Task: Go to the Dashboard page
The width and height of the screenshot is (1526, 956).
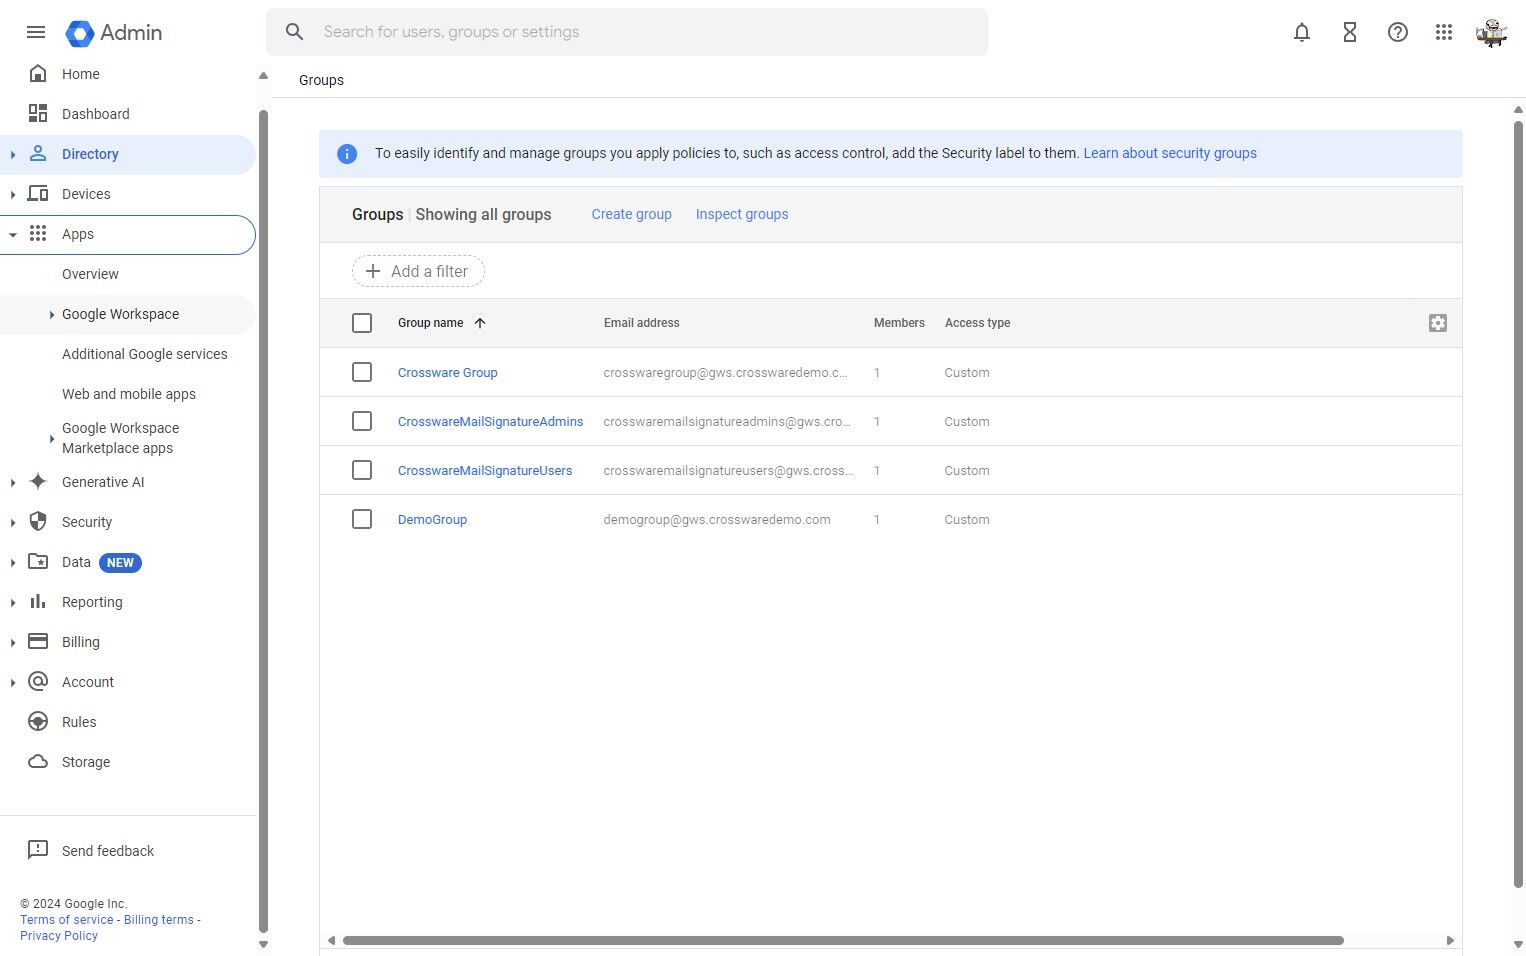Action: click(96, 114)
